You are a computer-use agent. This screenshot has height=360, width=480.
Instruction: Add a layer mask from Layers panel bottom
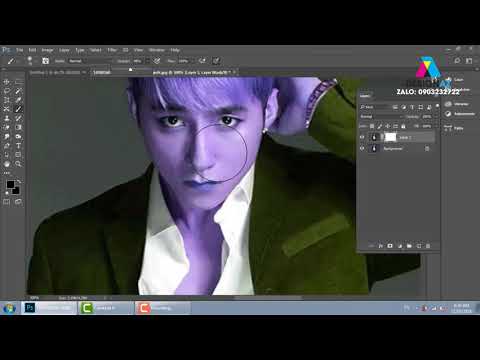tap(390, 246)
